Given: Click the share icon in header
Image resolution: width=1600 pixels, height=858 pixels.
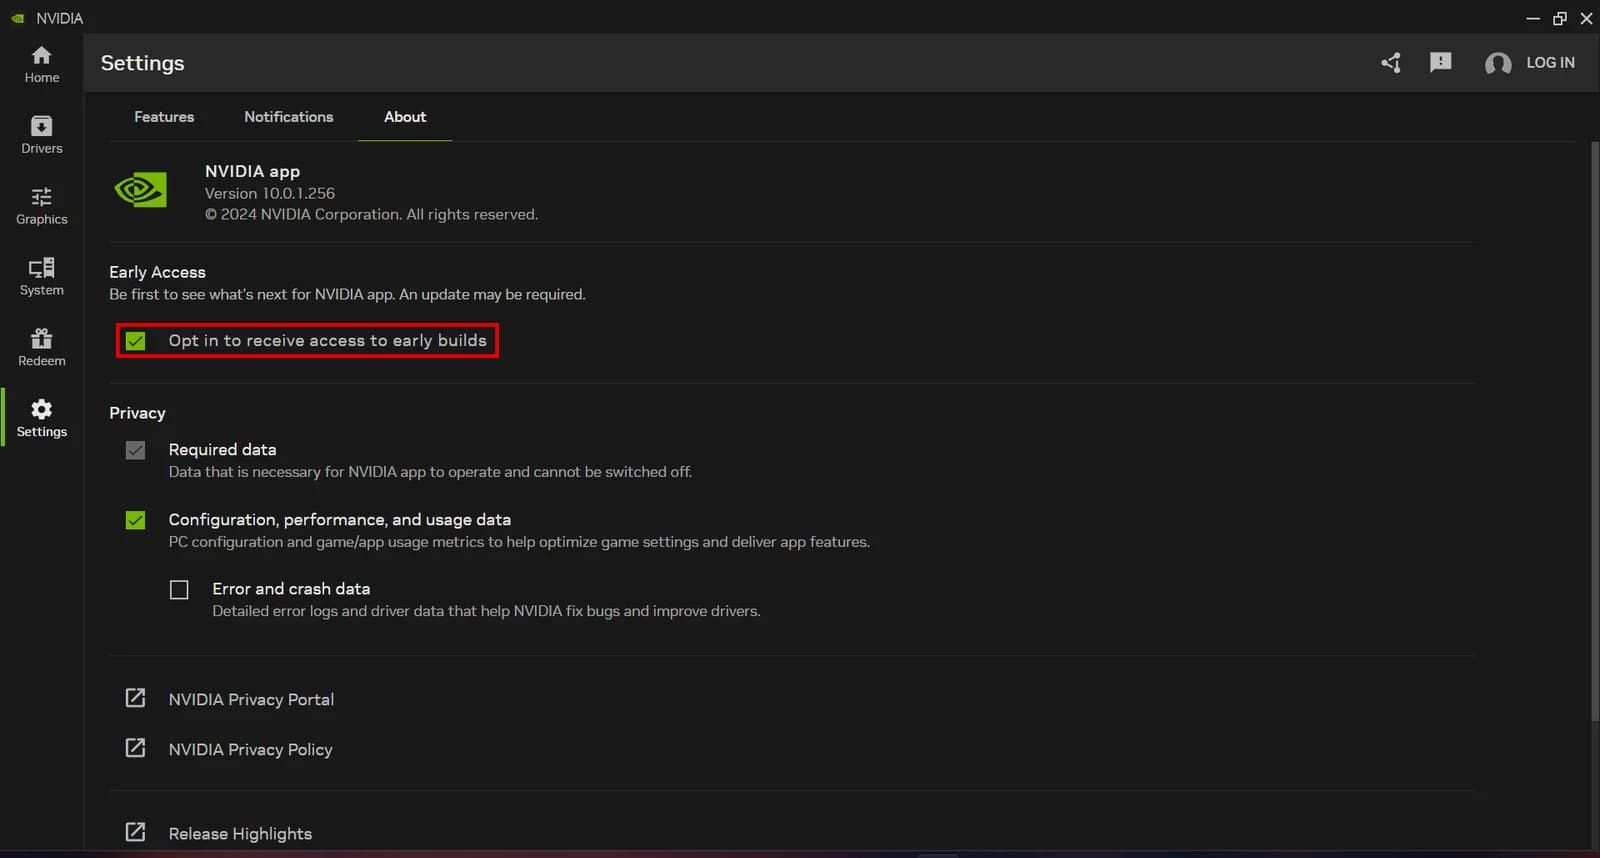Looking at the screenshot, I should [x=1391, y=63].
